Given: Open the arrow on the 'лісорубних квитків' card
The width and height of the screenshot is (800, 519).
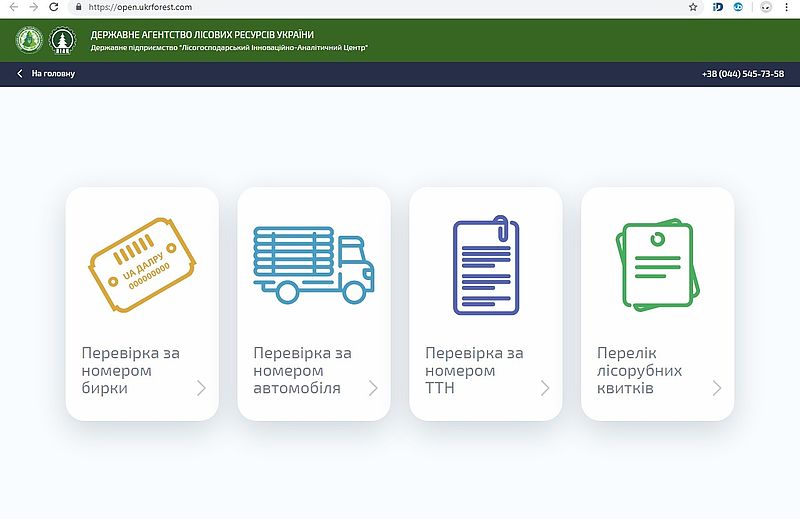Looking at the screenshot, I should (717, 388).
